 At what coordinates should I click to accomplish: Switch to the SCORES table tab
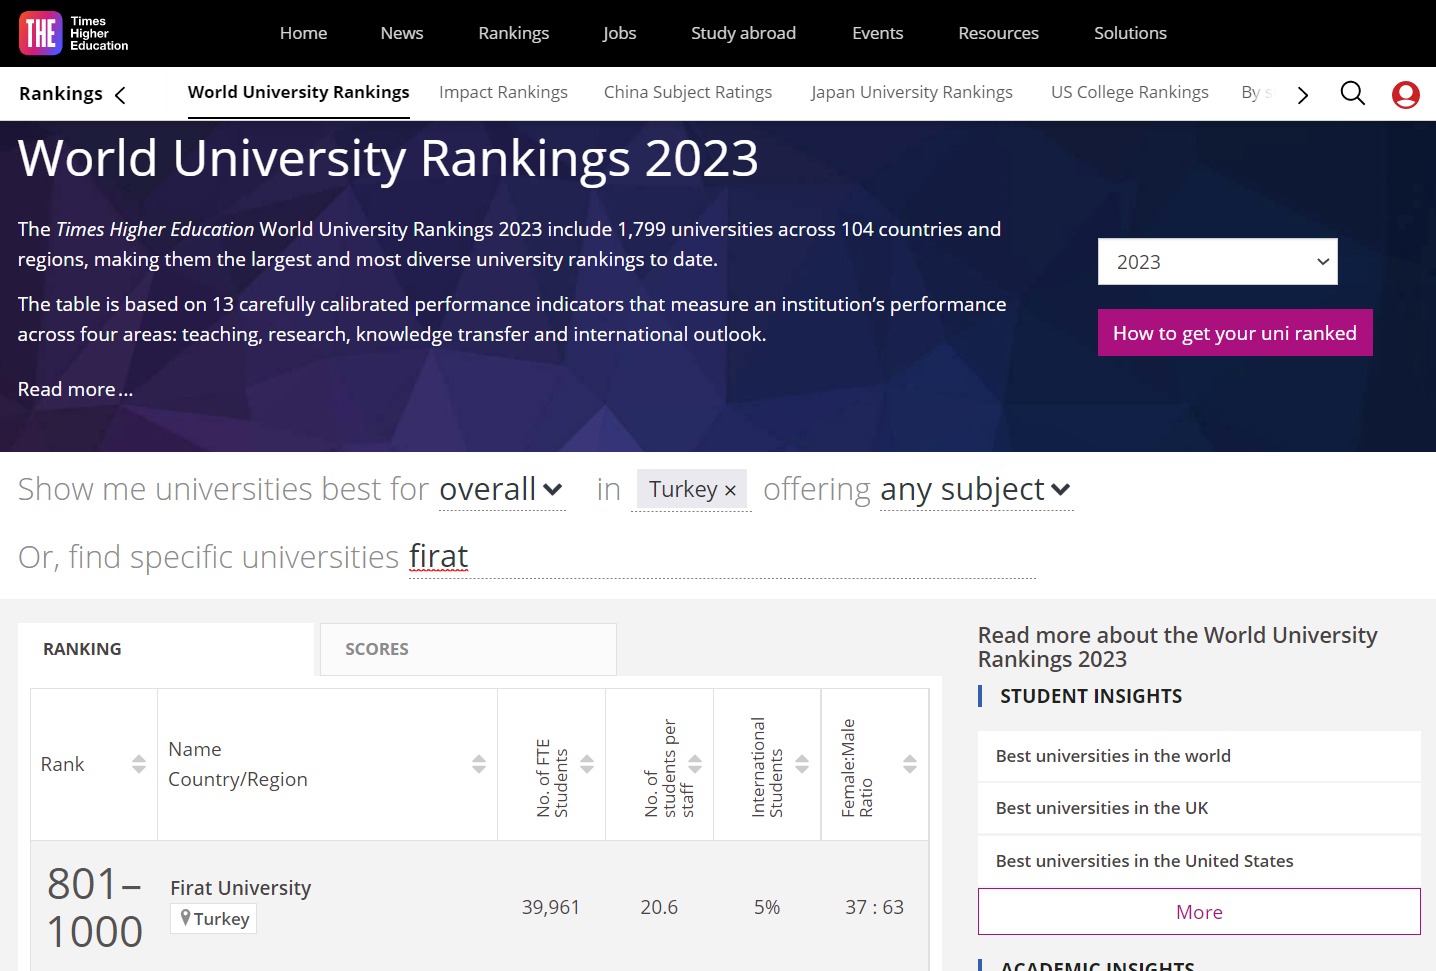pos(468,649)
